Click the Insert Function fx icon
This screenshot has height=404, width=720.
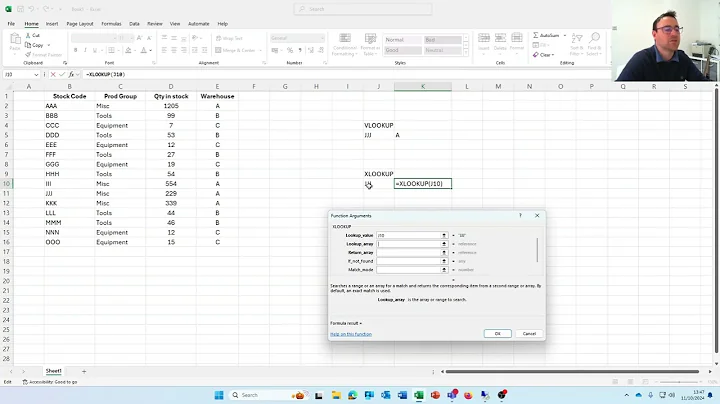coord(71,74)
